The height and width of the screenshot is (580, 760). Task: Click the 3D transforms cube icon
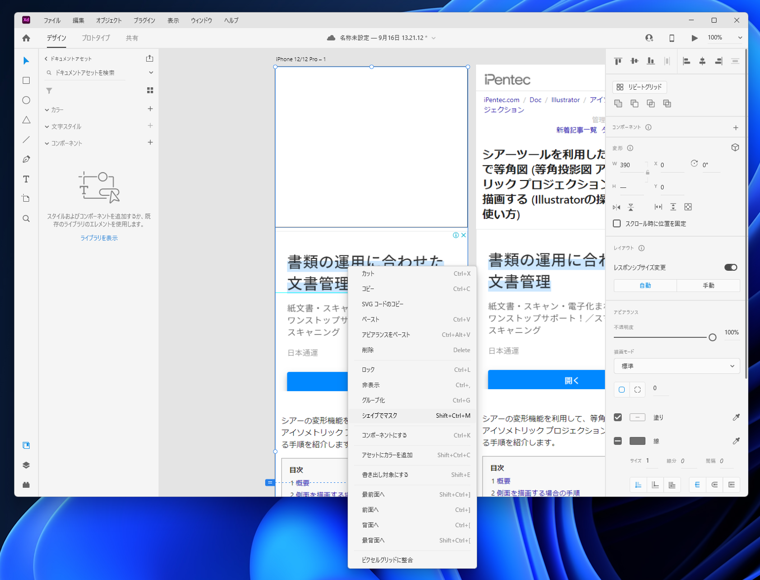point(735,147)
